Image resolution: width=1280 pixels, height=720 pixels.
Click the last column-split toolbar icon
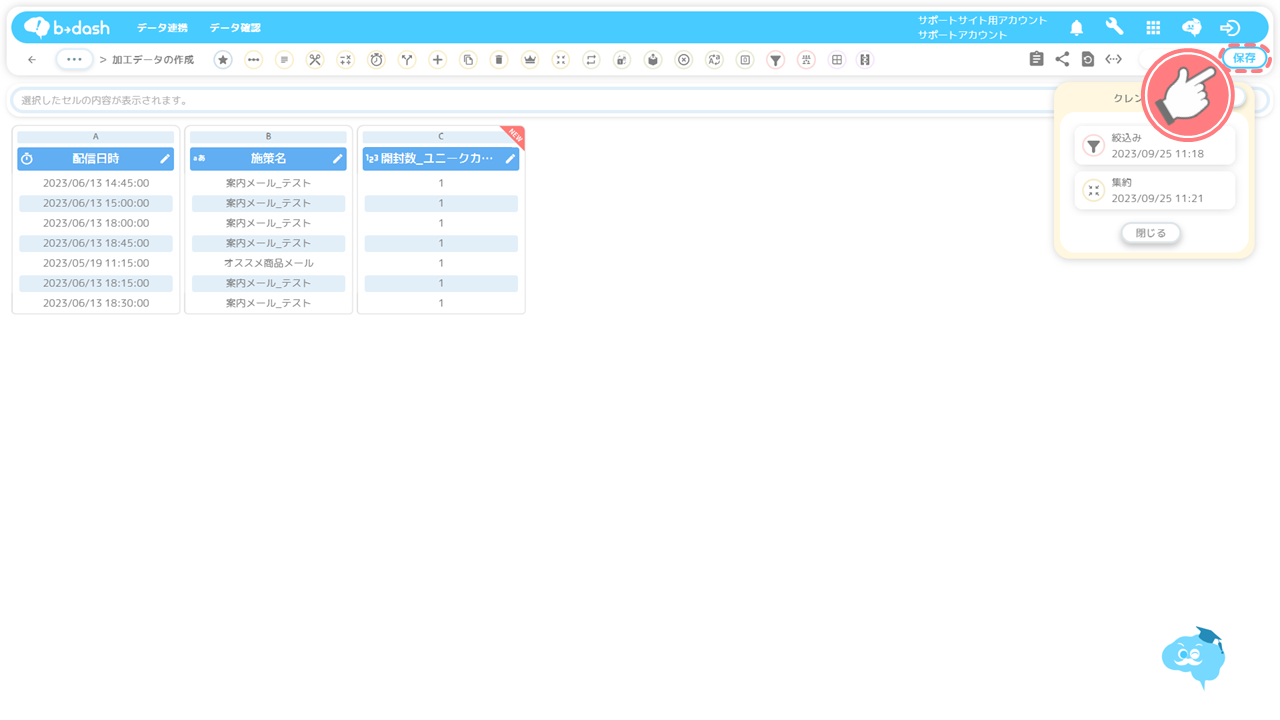tap(866, 60)
